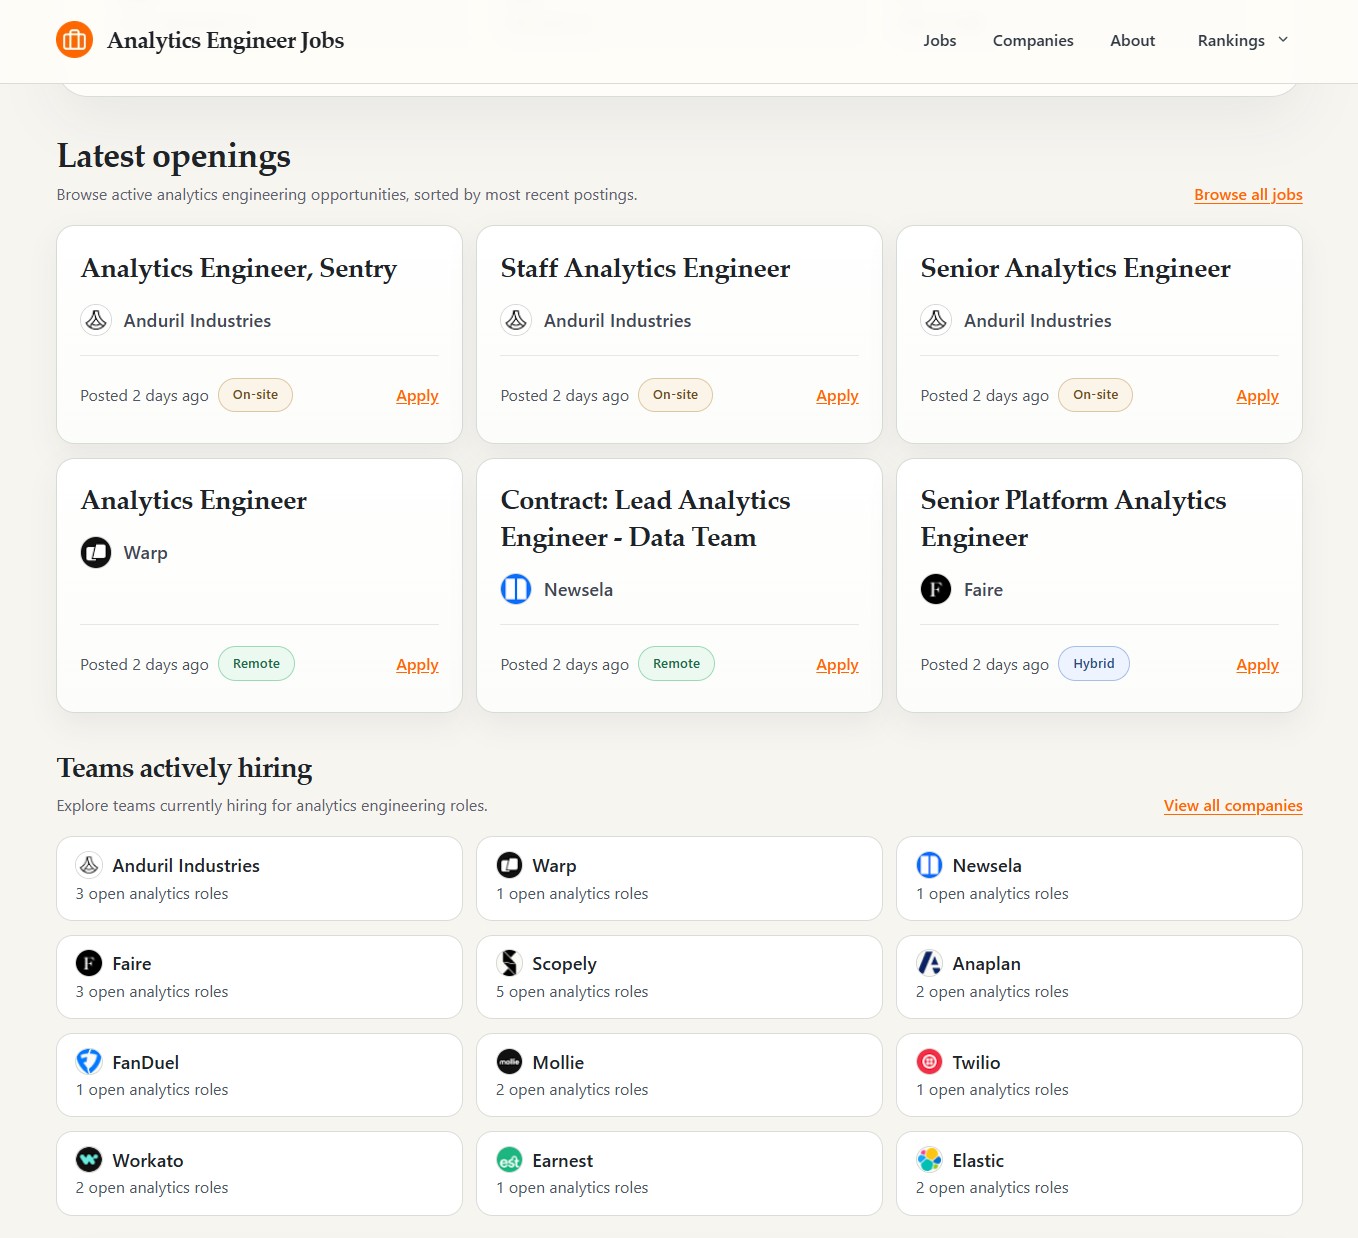Screen dimensions: 1358x1238
Task: Follow the View all companies link
Action: pyautogui.click(x=1233, y=806)
